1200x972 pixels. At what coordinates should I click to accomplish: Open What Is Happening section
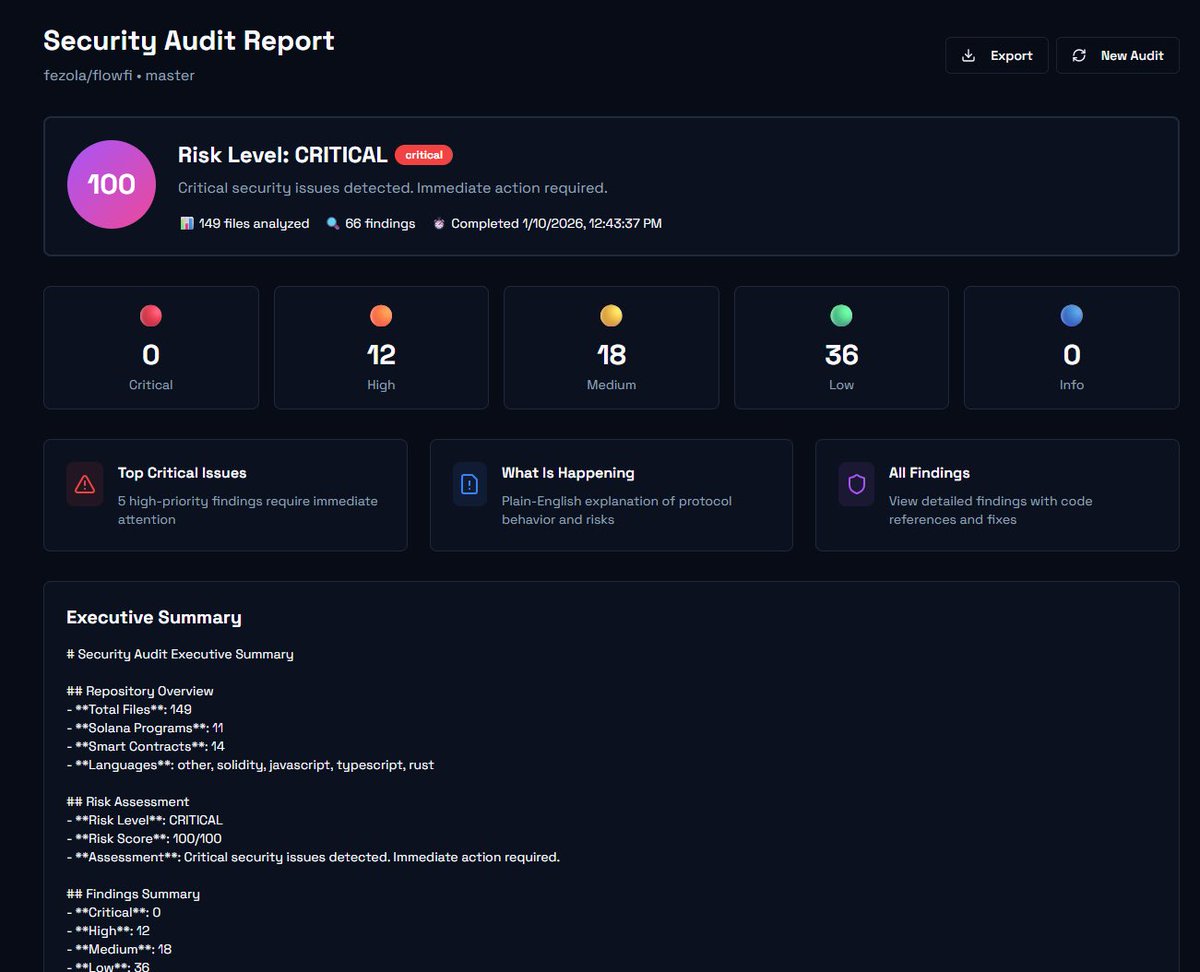click(611, 495)
